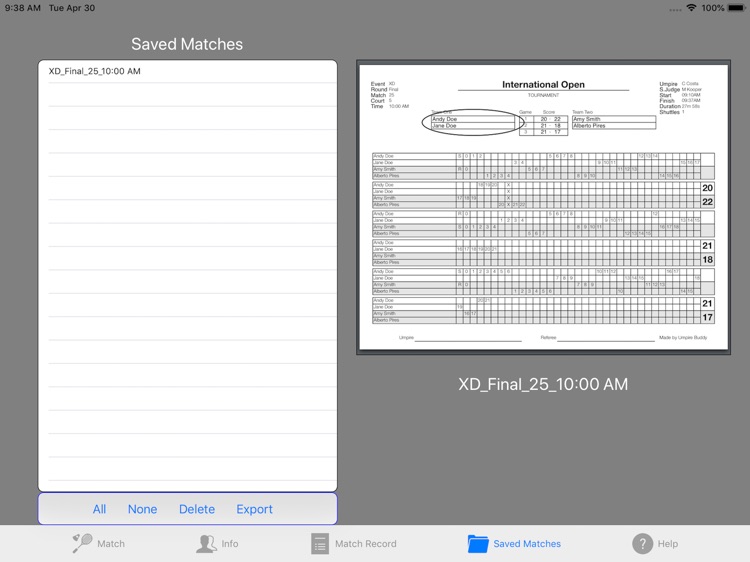750x562 pixels.
Task: Select the XD_Final_25_10:00 AM list row
Action: point(188,71)
